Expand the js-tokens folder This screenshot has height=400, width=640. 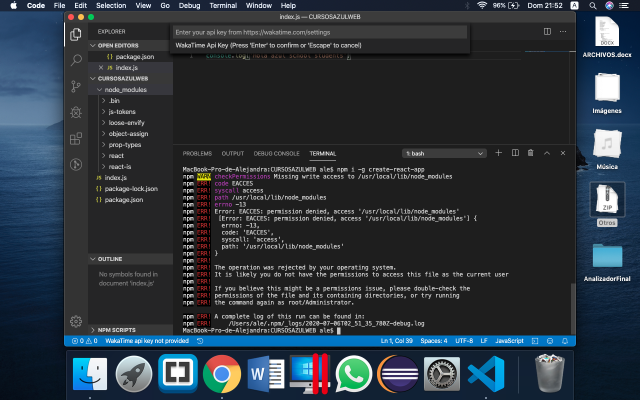coord(122,112)
